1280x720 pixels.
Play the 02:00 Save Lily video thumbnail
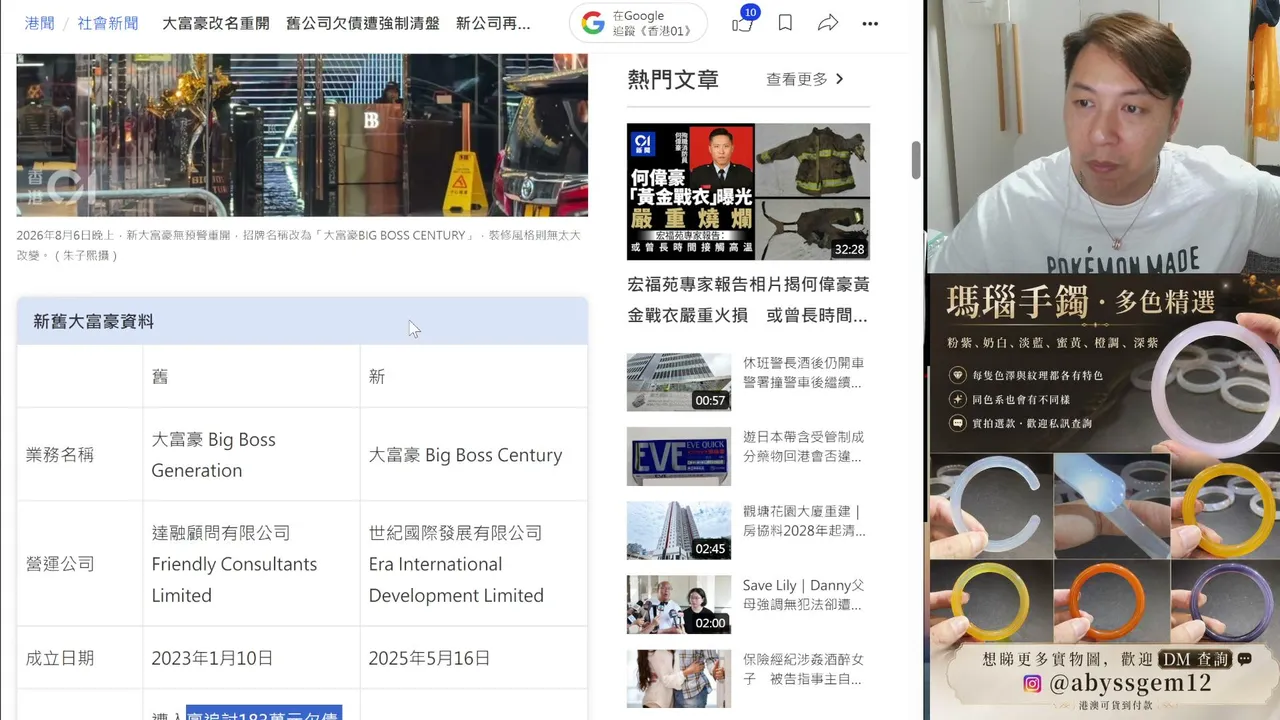[x=679, y=604]
